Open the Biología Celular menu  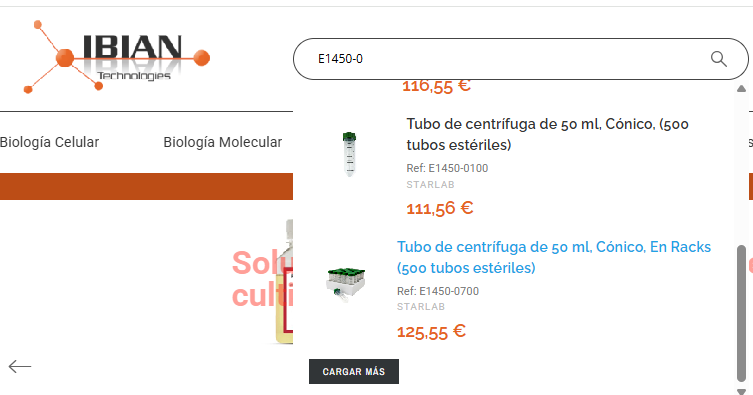(x=49, y=142)
